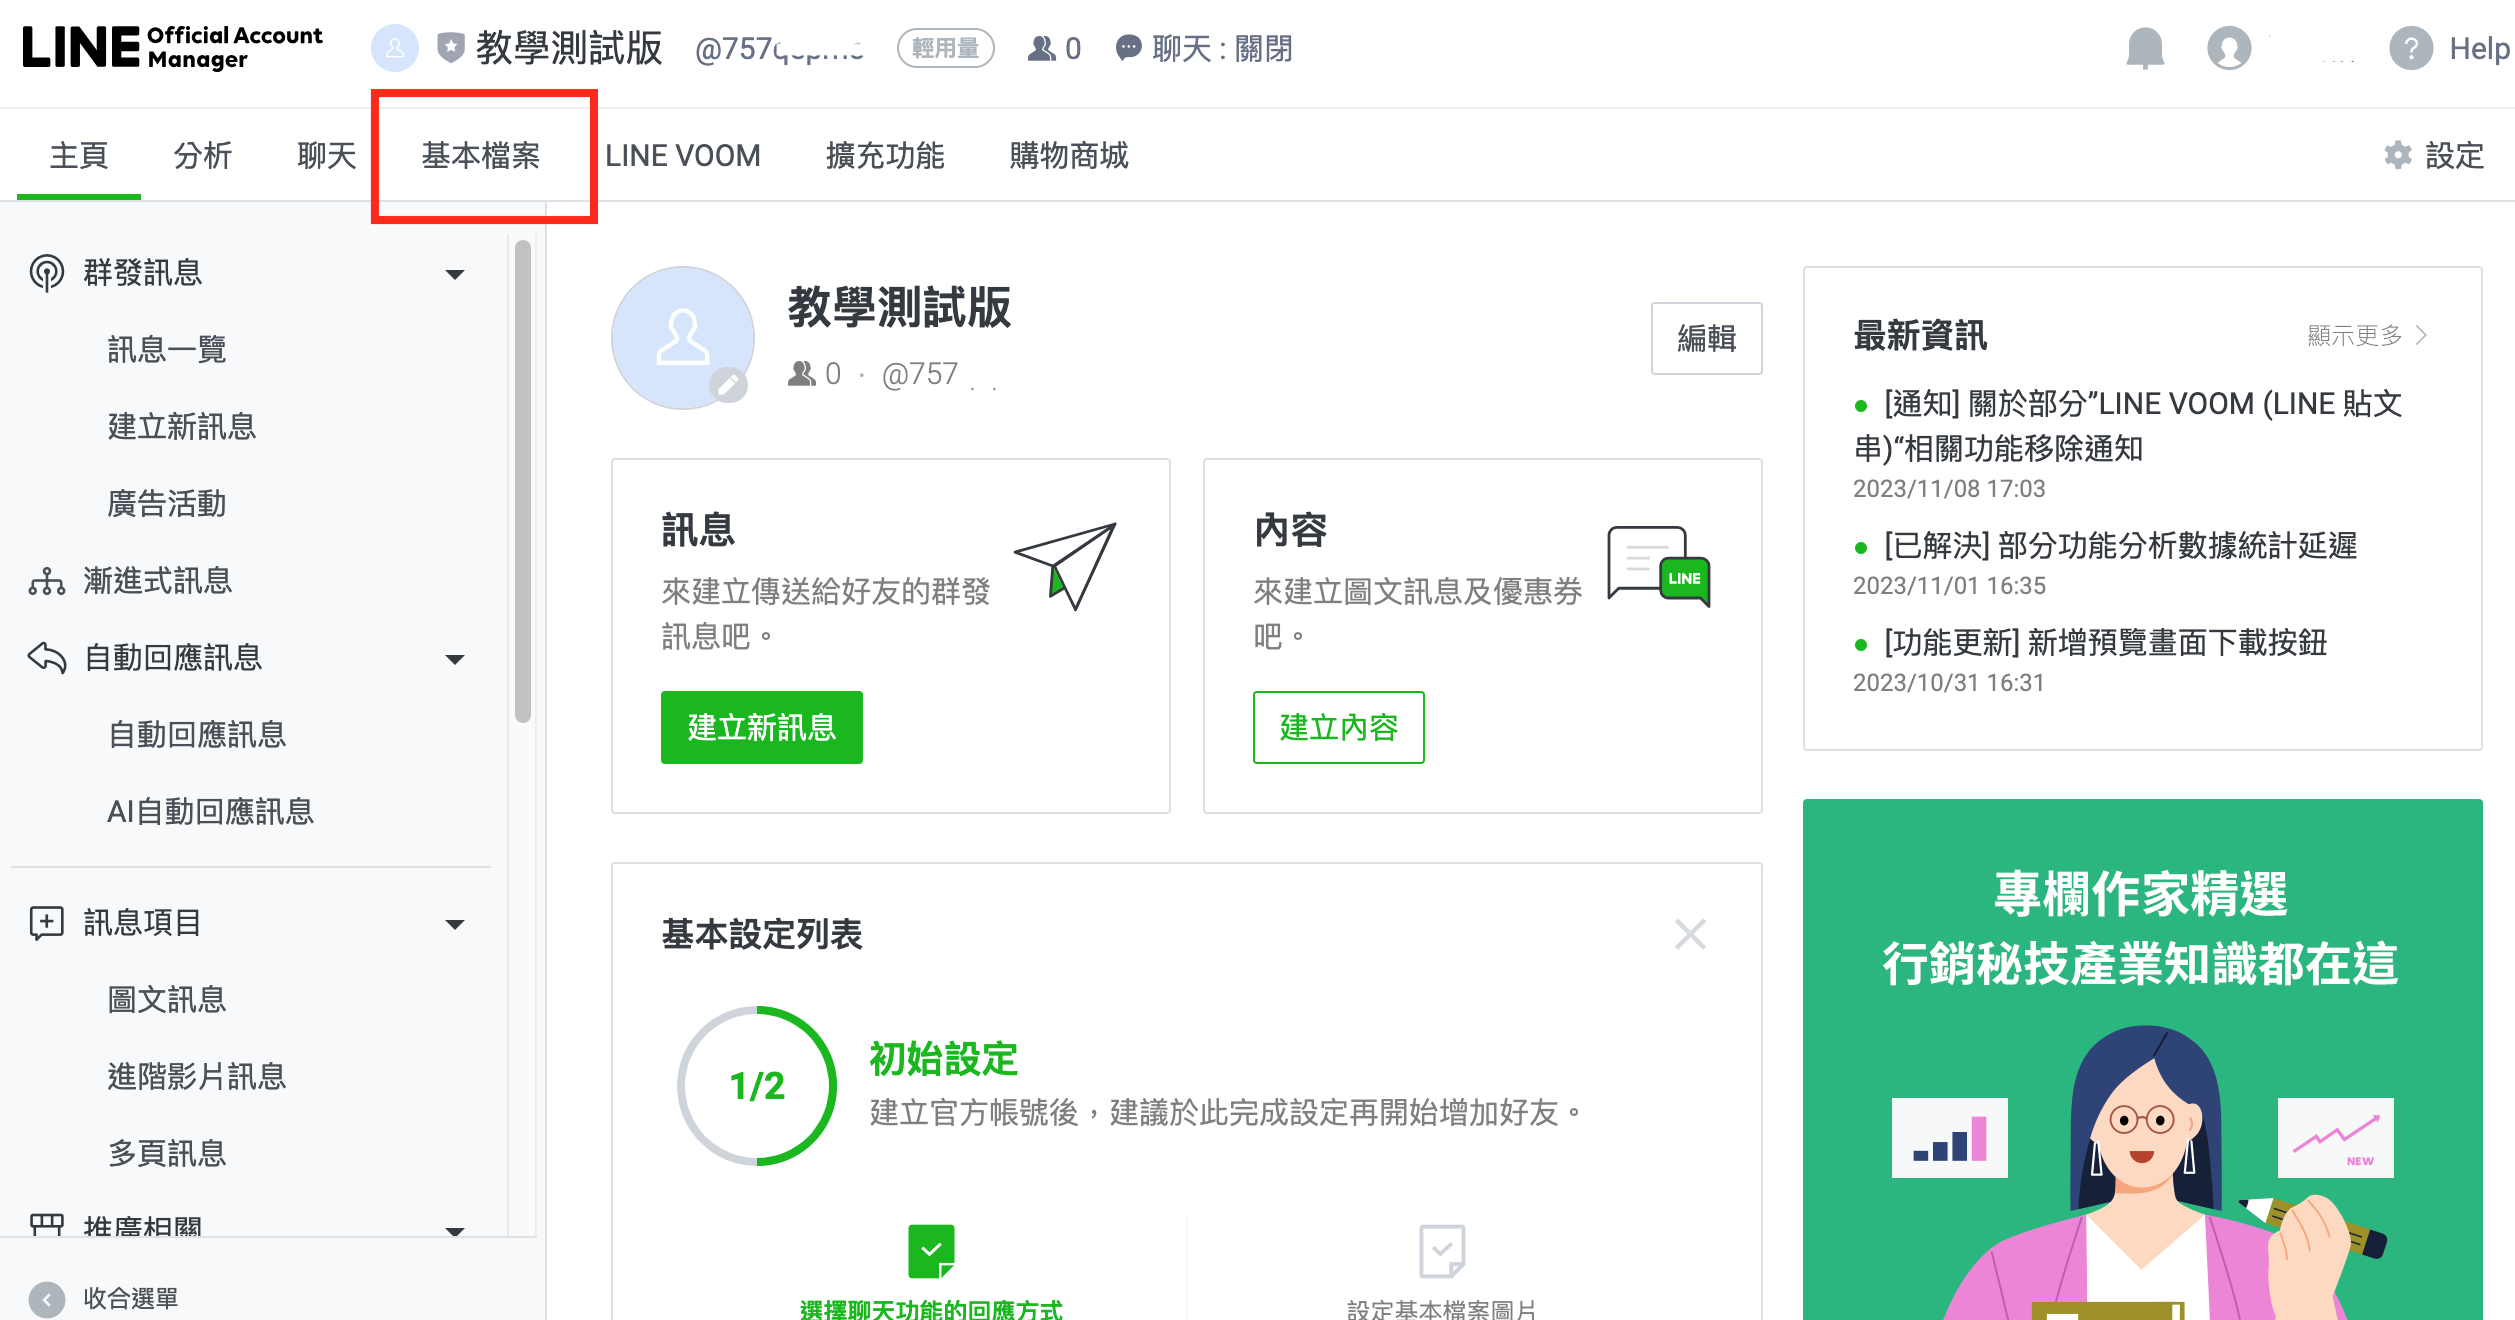Screen dimensions: 2515x1320
Task: Collapse the 群發訊息 section arrow
Action: (456, 272)
